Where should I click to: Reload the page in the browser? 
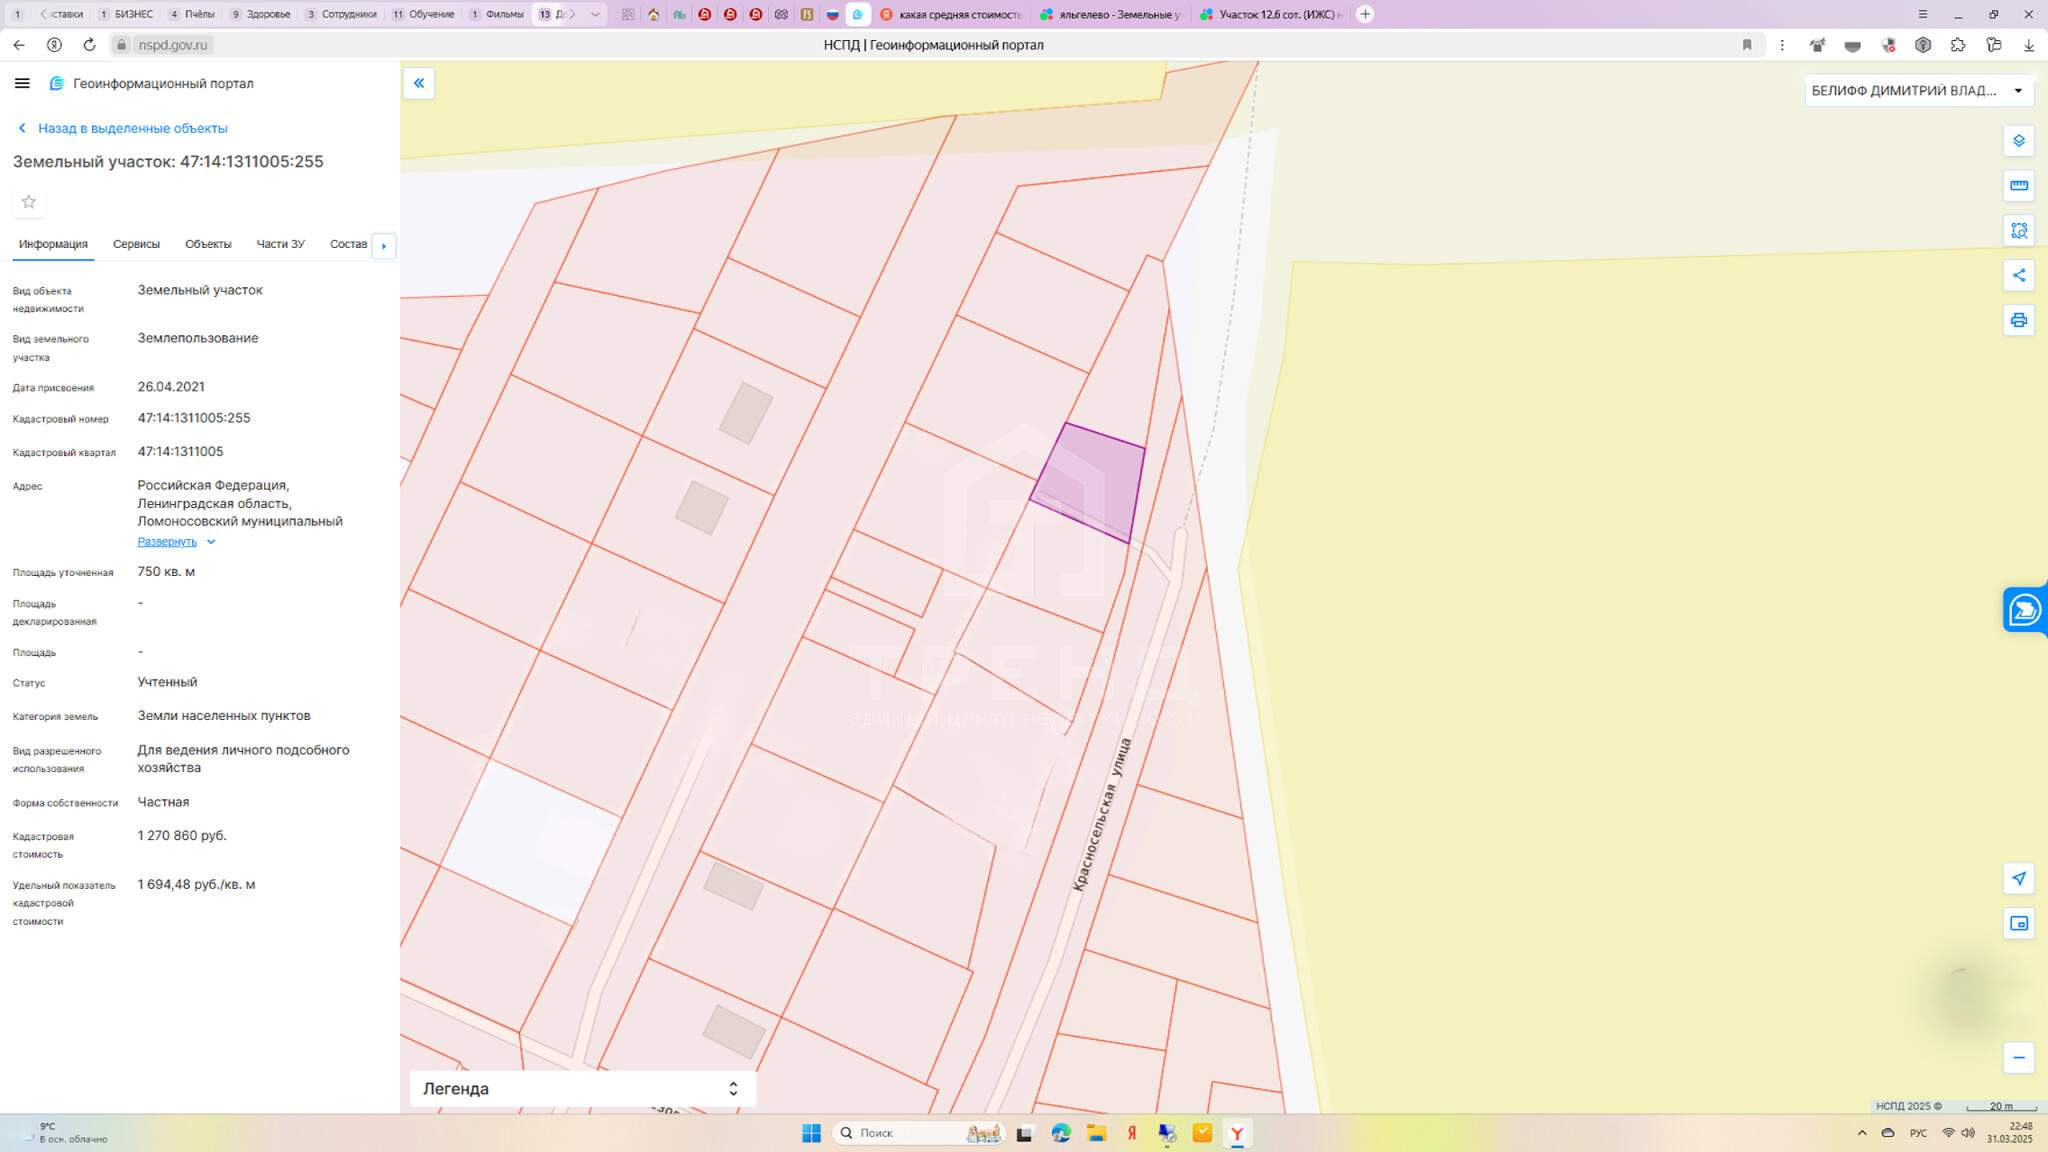(x=89, y=45)
